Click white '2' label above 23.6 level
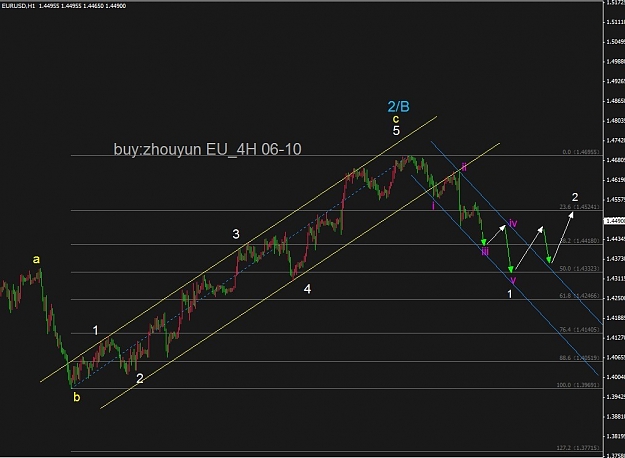The width and height of the screenshot is (625, 458). point(575,197)
